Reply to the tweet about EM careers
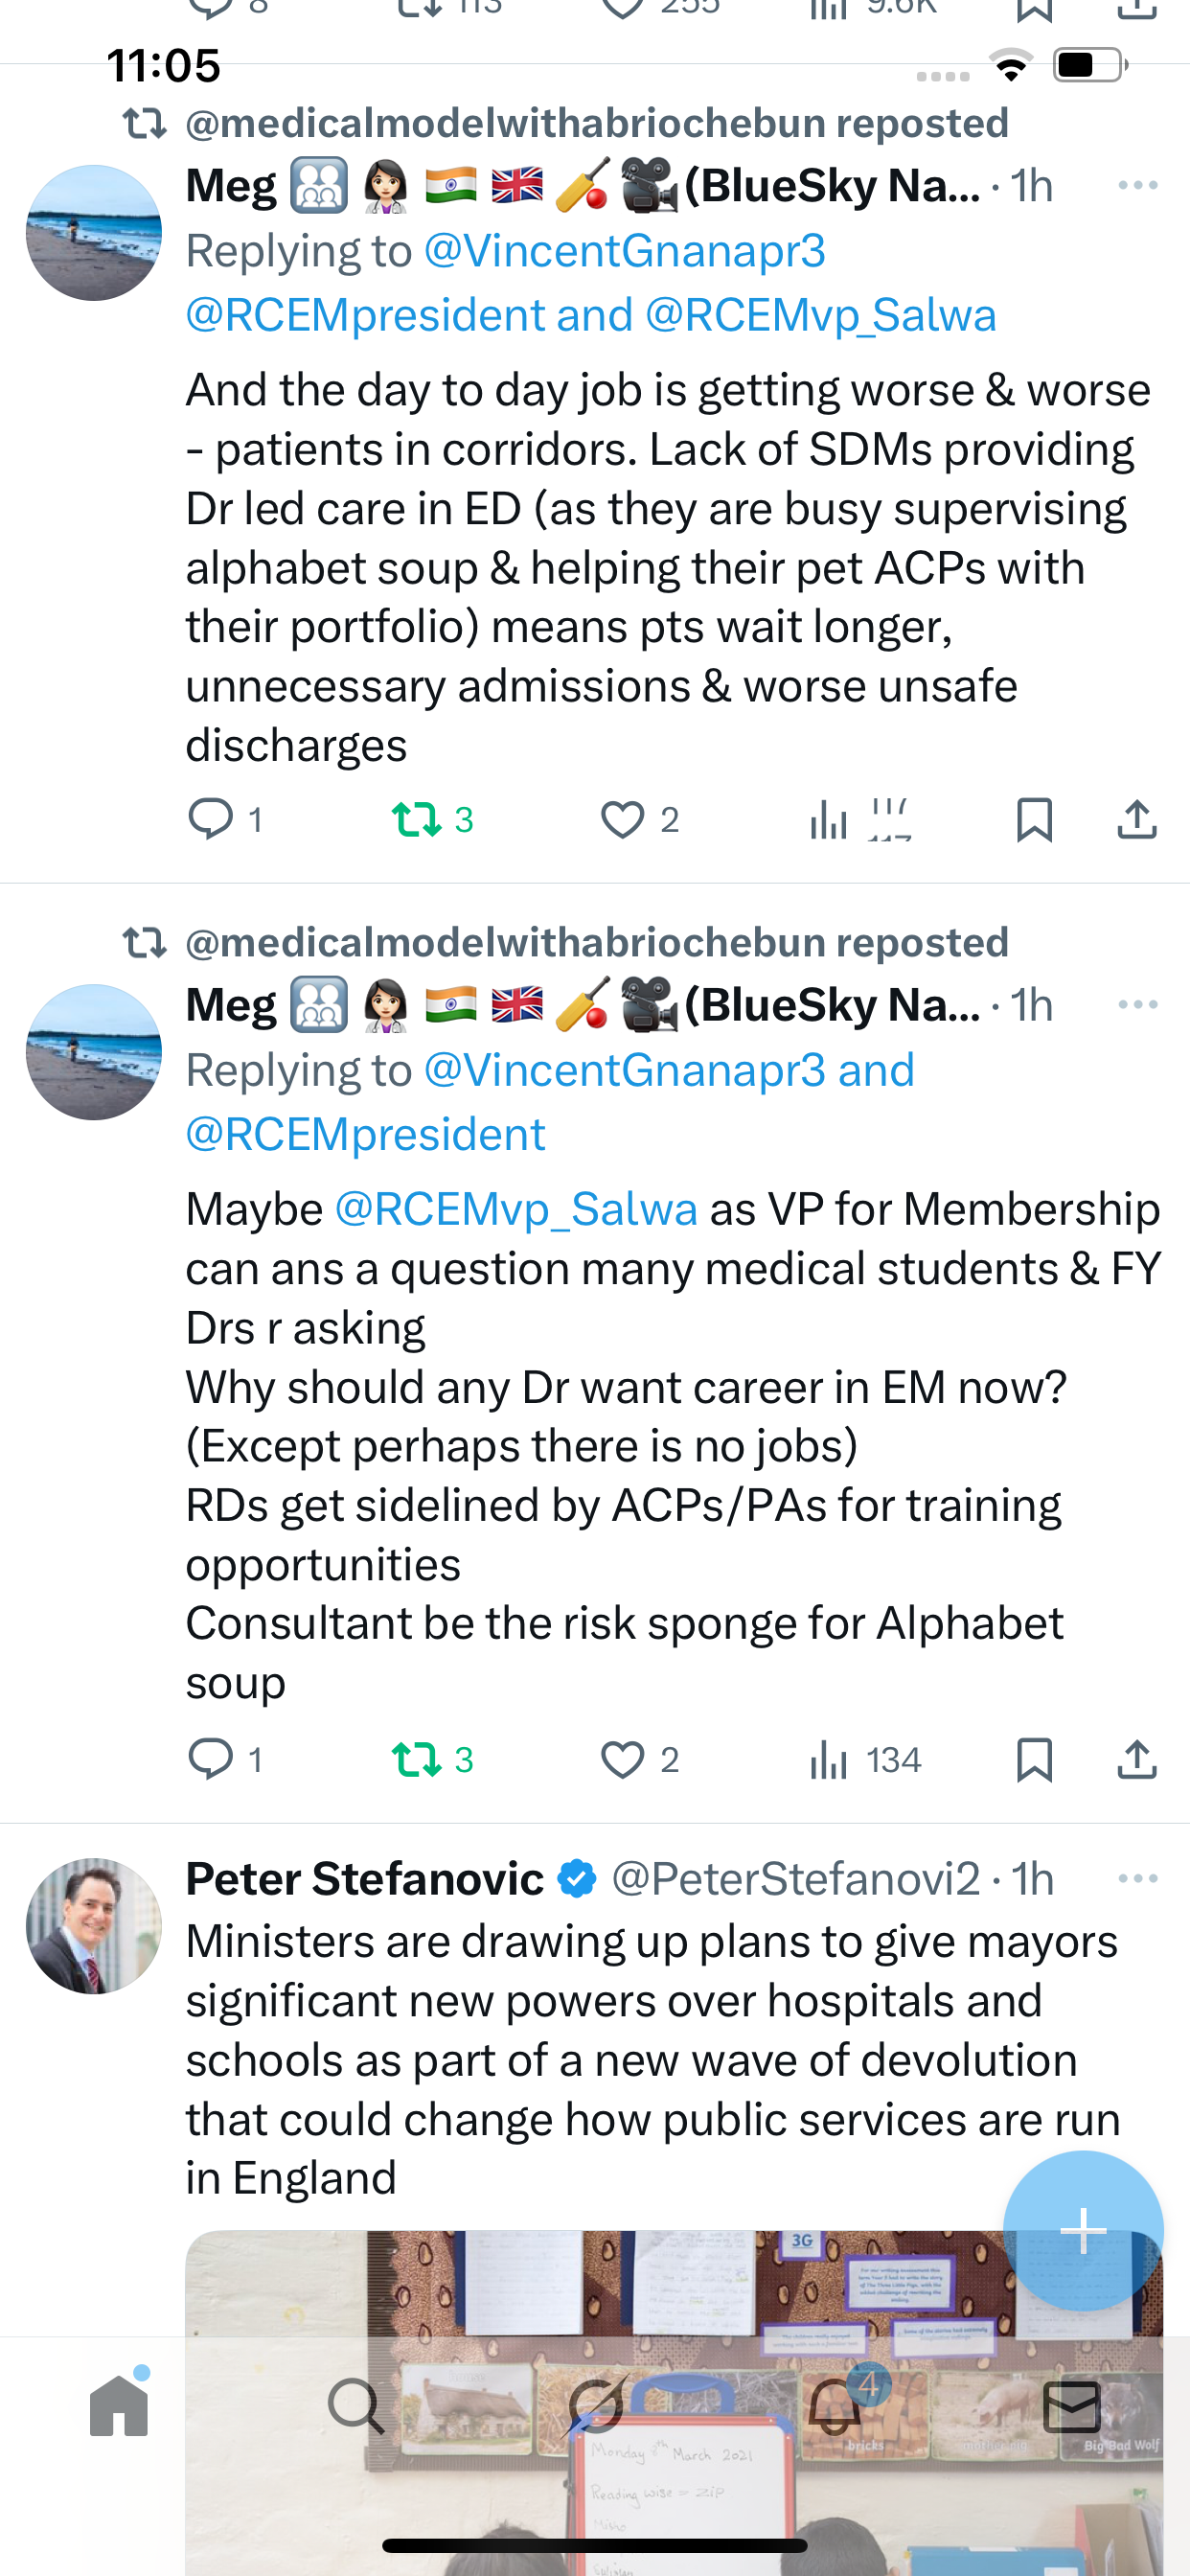 (211, 1759)
